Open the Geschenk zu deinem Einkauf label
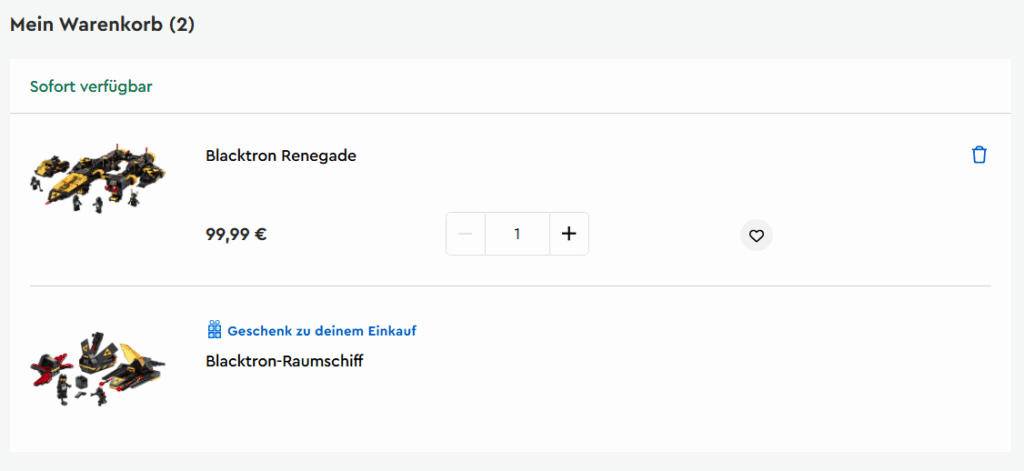This screenshot has height=471, width=1024. click(321, 331)
